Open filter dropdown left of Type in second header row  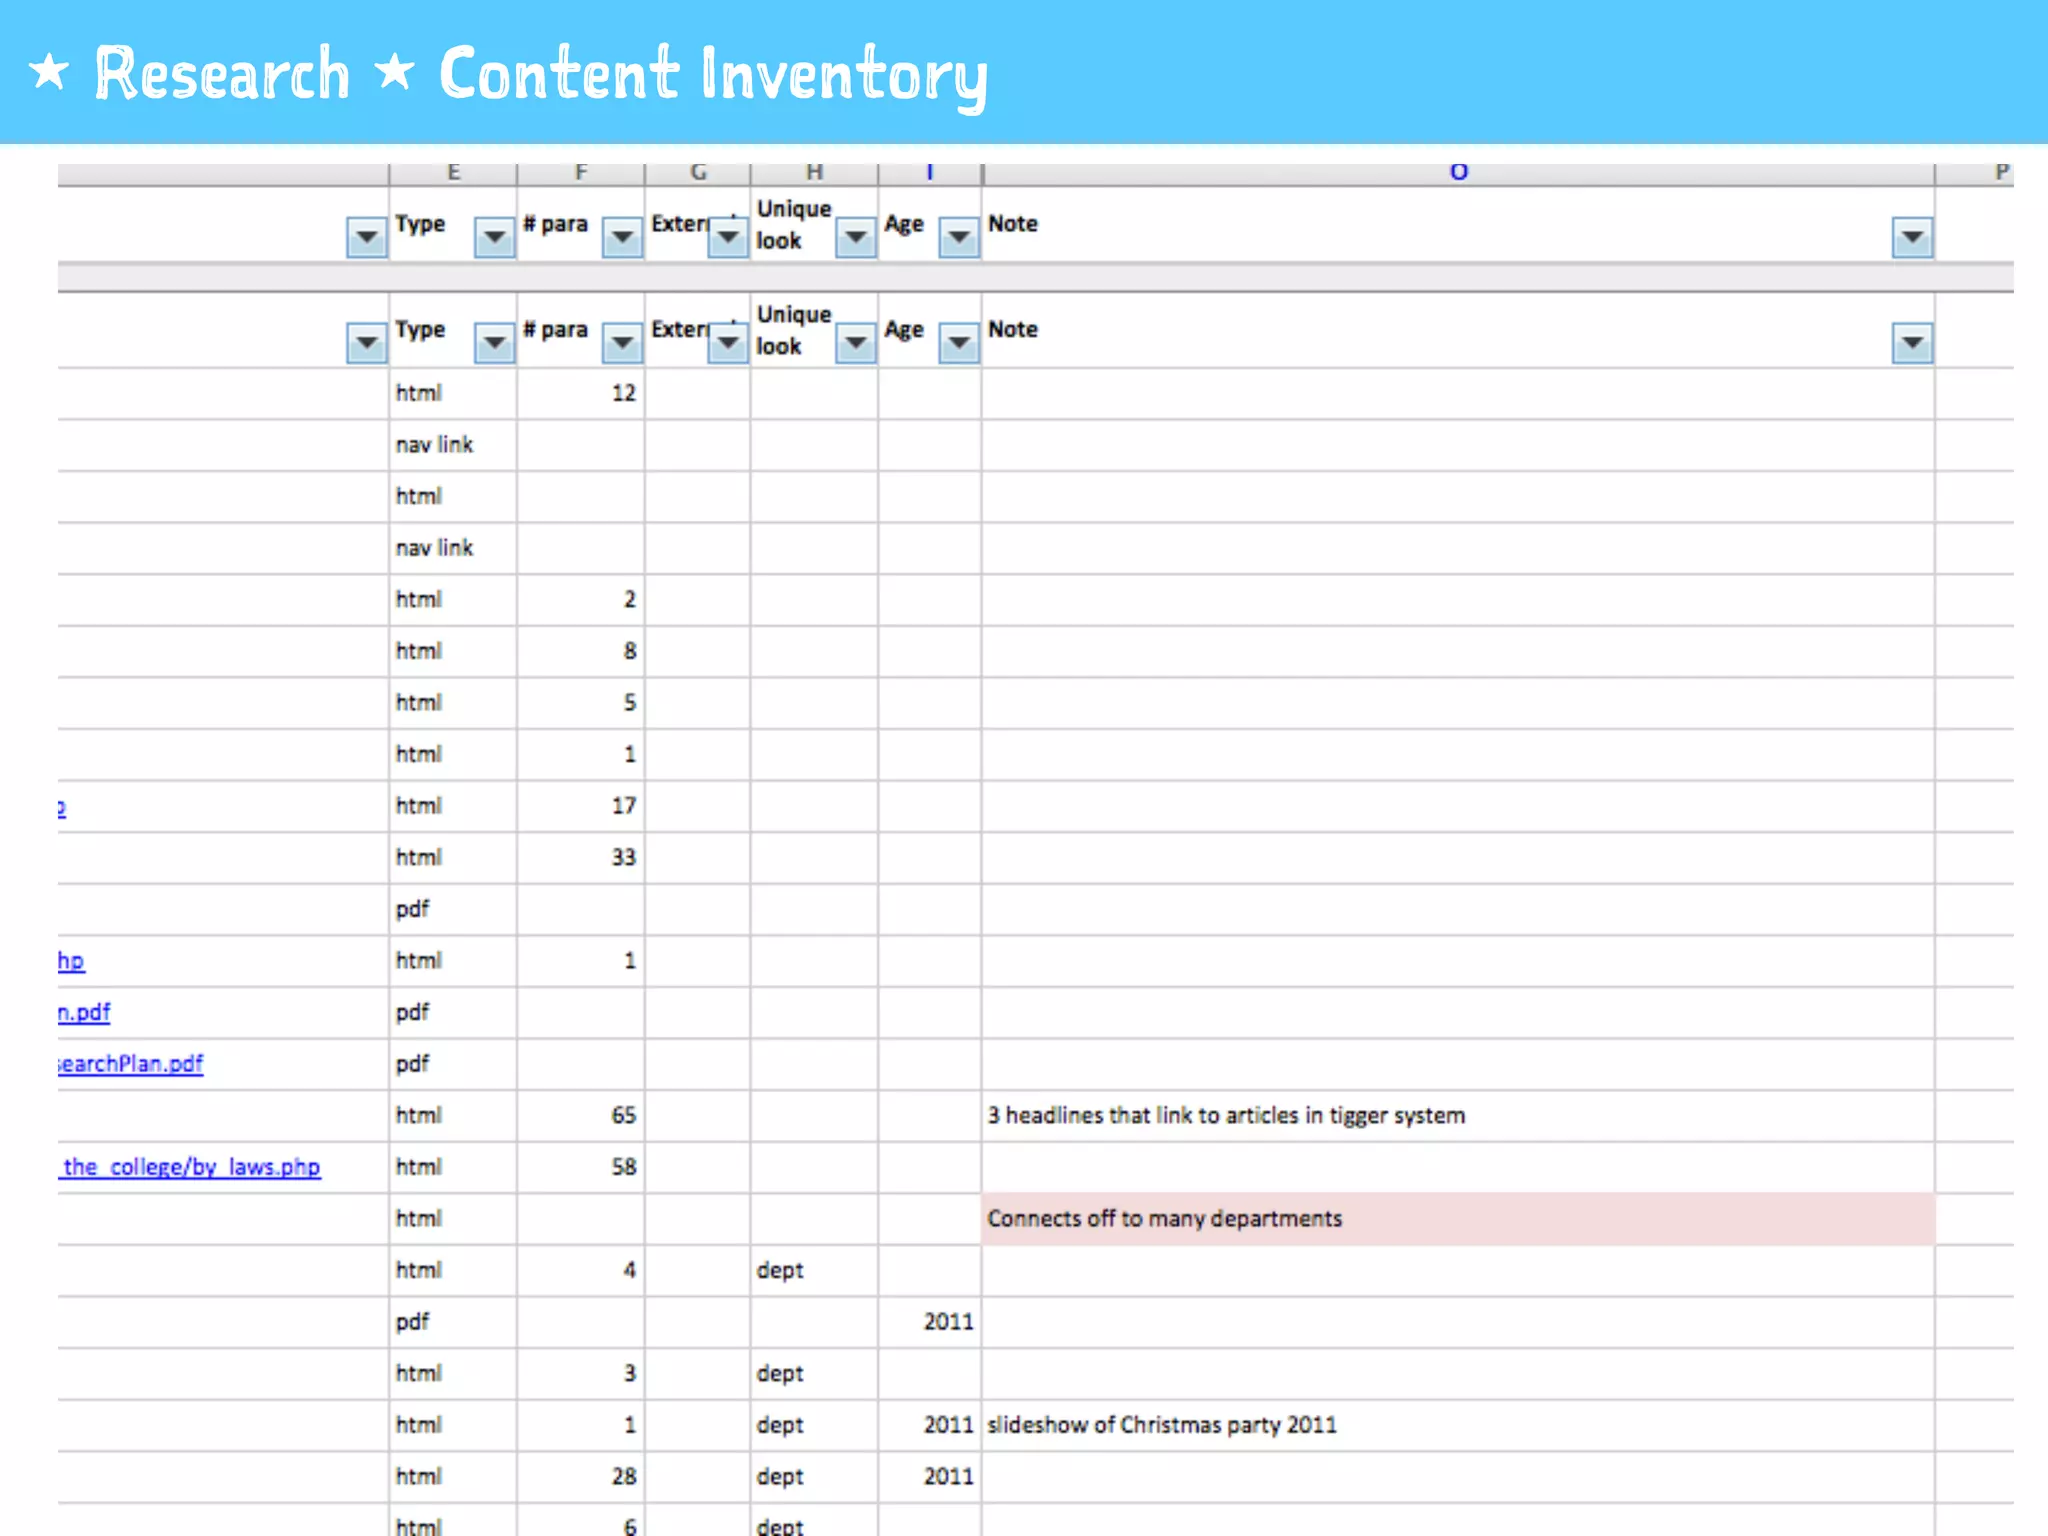[x=367, y=343]
